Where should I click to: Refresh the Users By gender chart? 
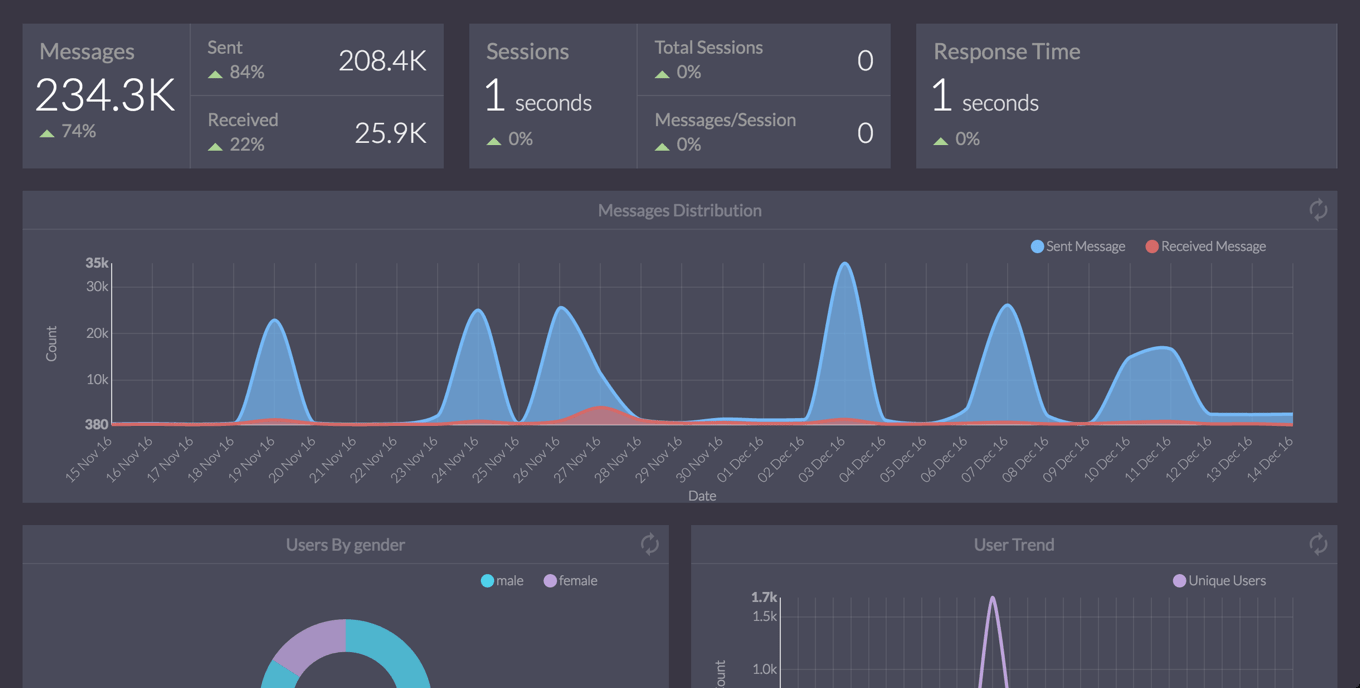(x=650, y=544)
